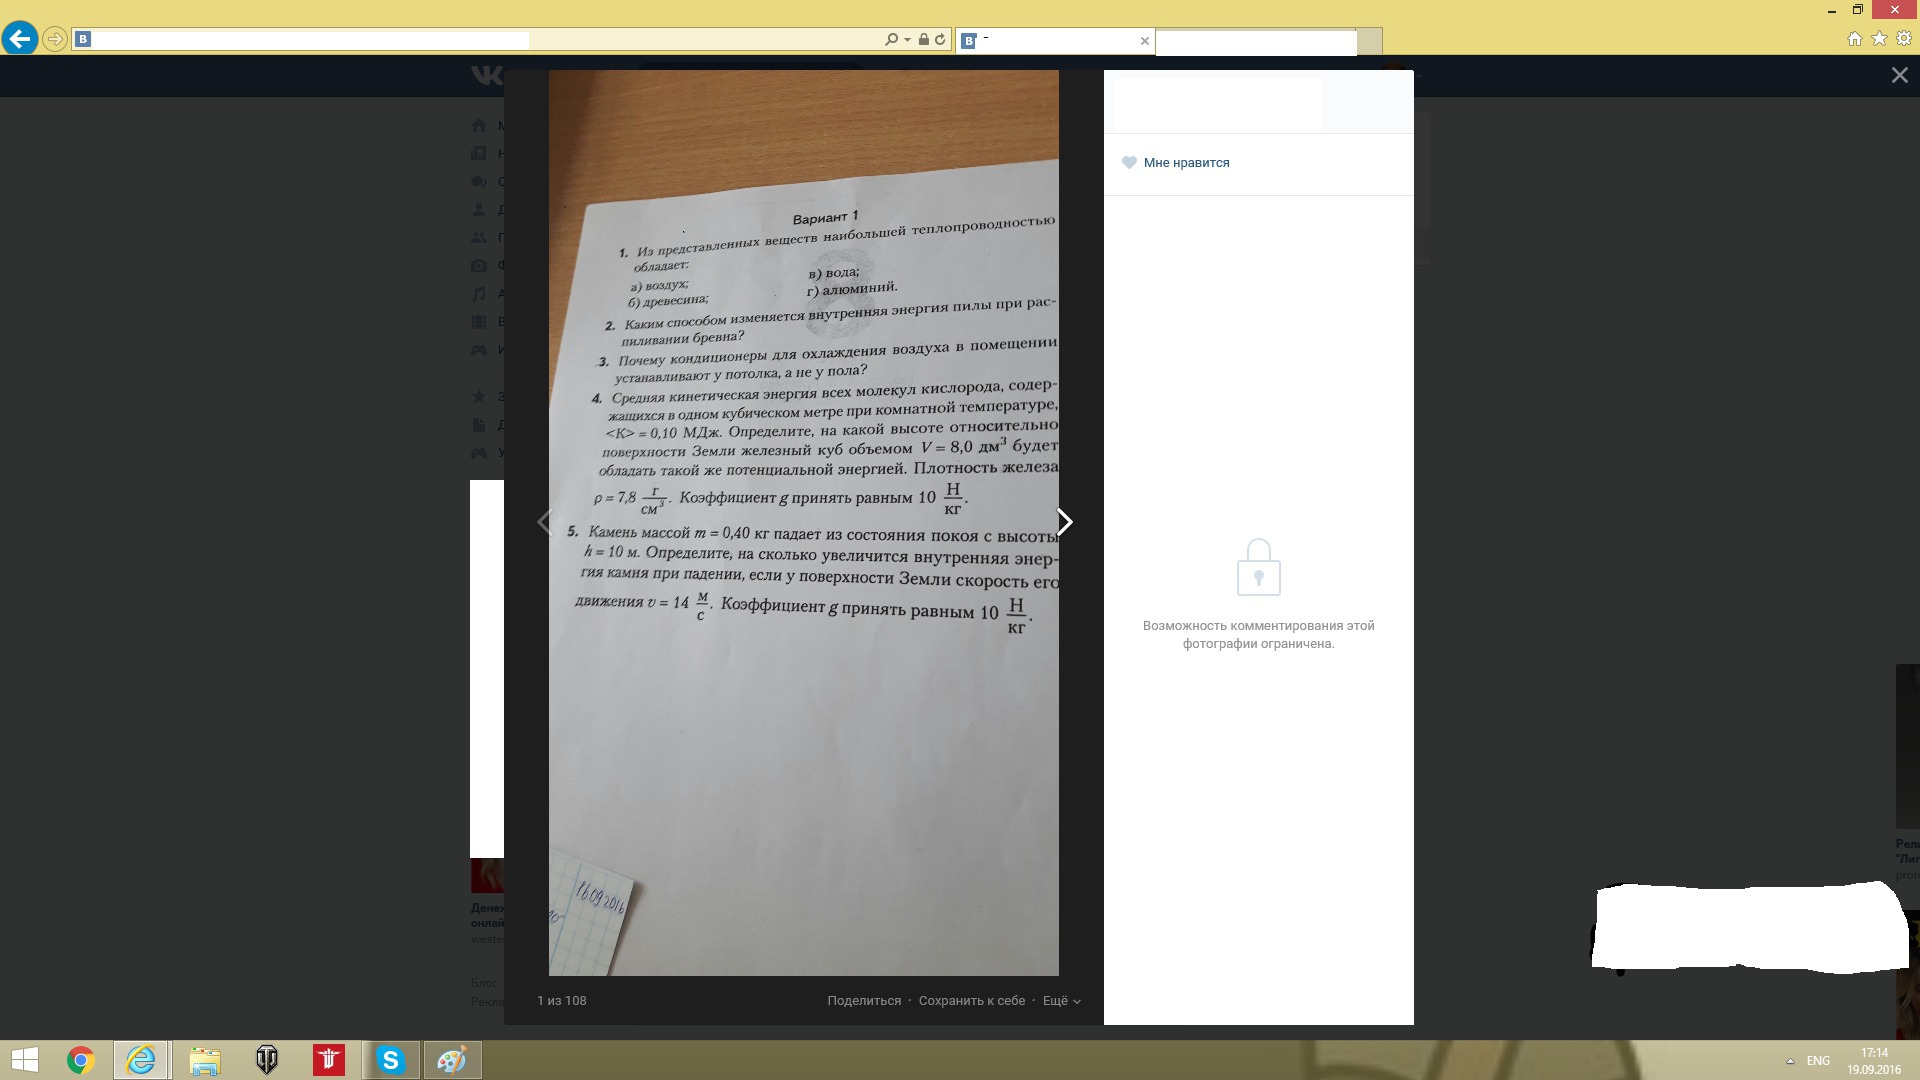Click the 'Поделиться' share link
Screen dimensions: 1920x1080
pos(864,1001)
